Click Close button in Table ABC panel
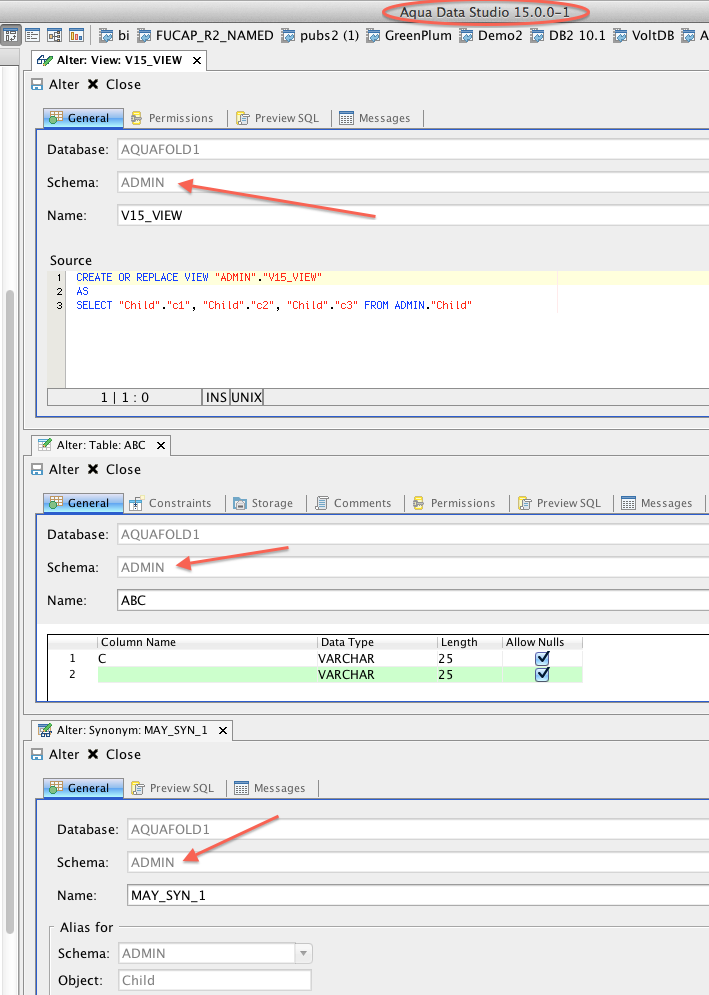 [114, 470]
